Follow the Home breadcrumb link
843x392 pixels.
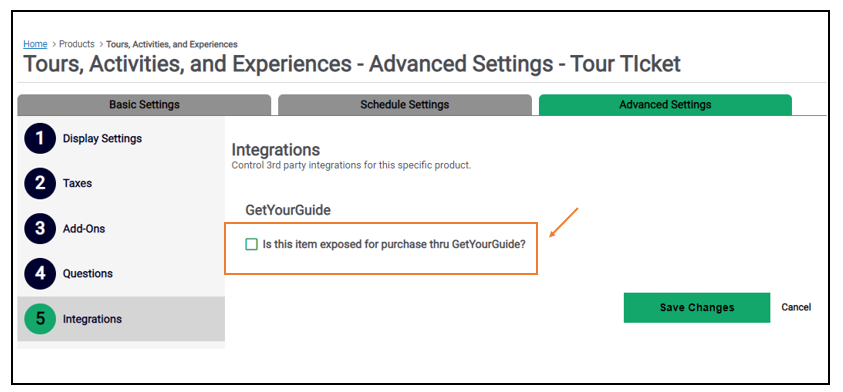pyautogui.click(x=35, y=44)
